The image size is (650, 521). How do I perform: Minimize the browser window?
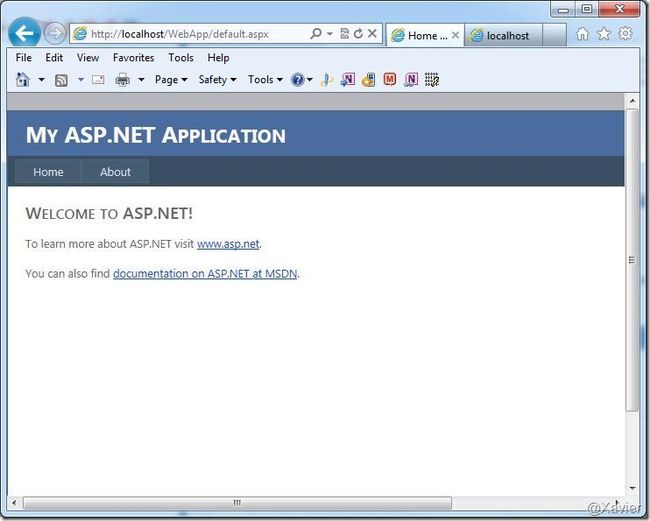click(x=563, y=10)
